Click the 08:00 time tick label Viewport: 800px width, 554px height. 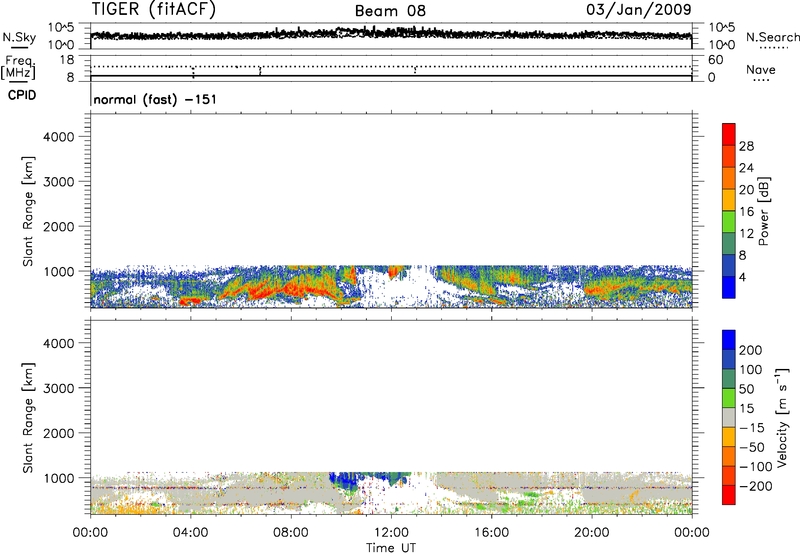(291, 533)
